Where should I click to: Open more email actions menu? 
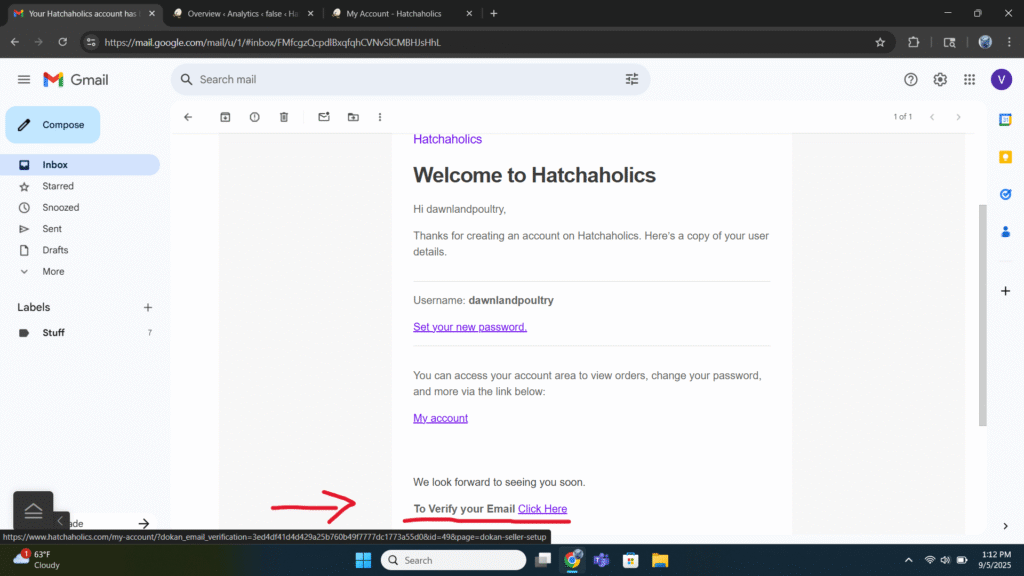[x=380, y=117]
